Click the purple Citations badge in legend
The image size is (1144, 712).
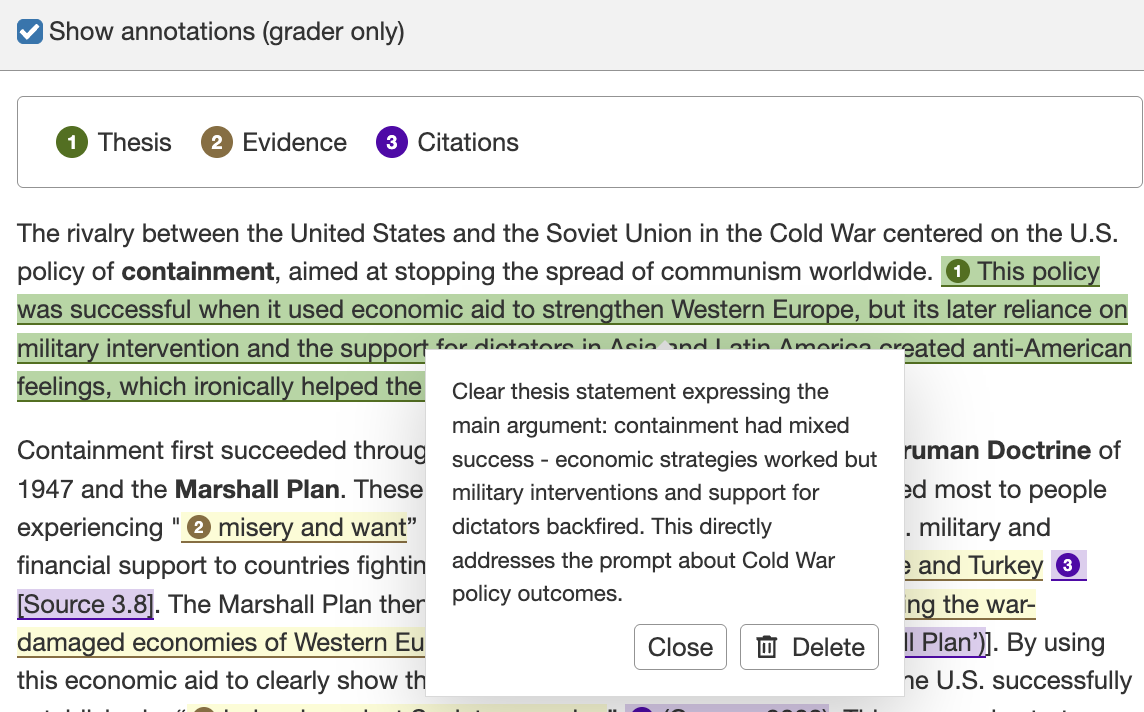pos(391,143)
